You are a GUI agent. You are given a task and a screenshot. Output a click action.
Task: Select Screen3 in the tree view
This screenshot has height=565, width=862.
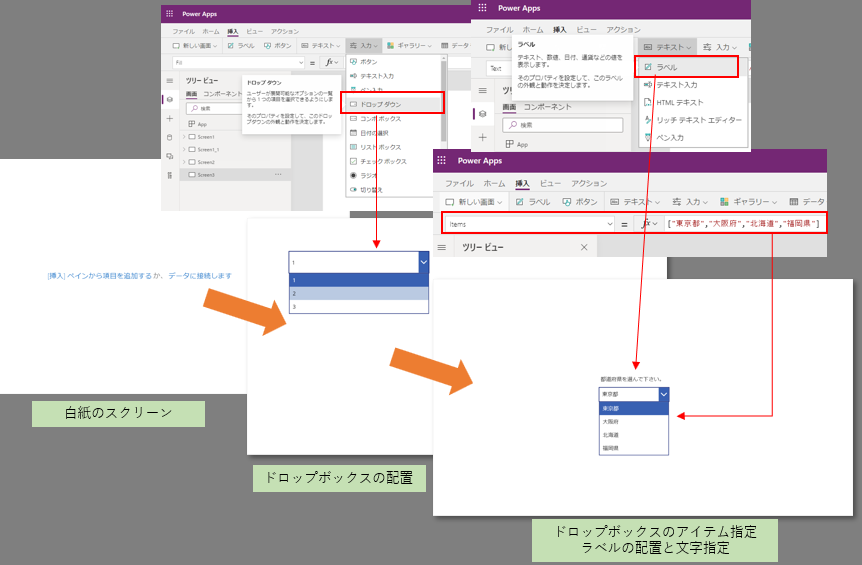[235, 175]
